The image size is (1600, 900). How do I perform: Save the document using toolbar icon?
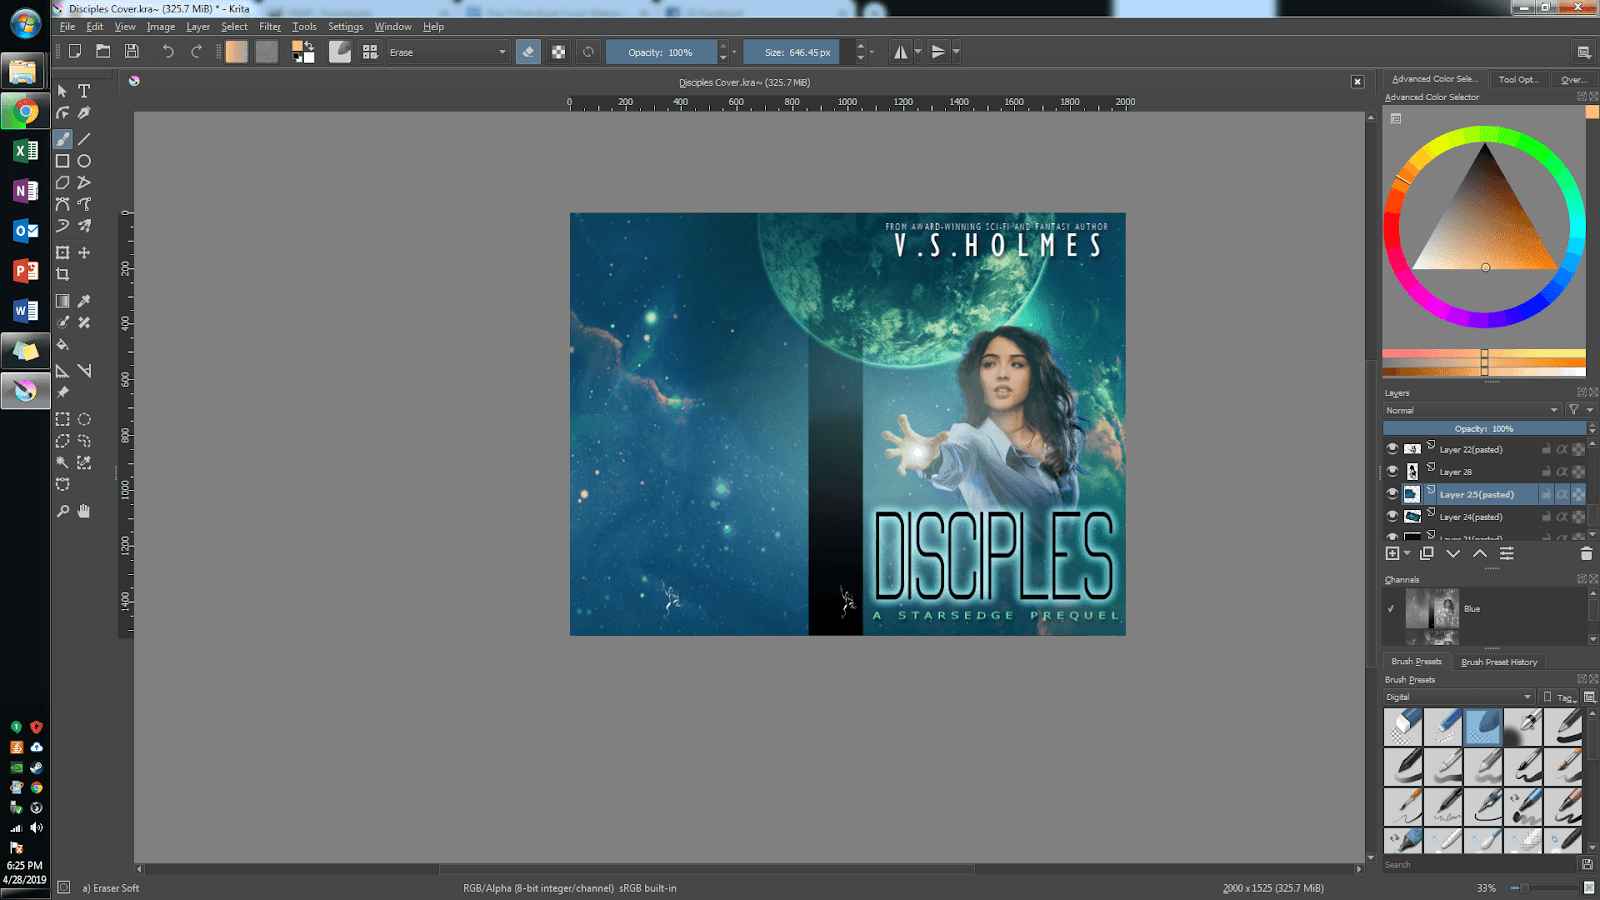point(131,52)
